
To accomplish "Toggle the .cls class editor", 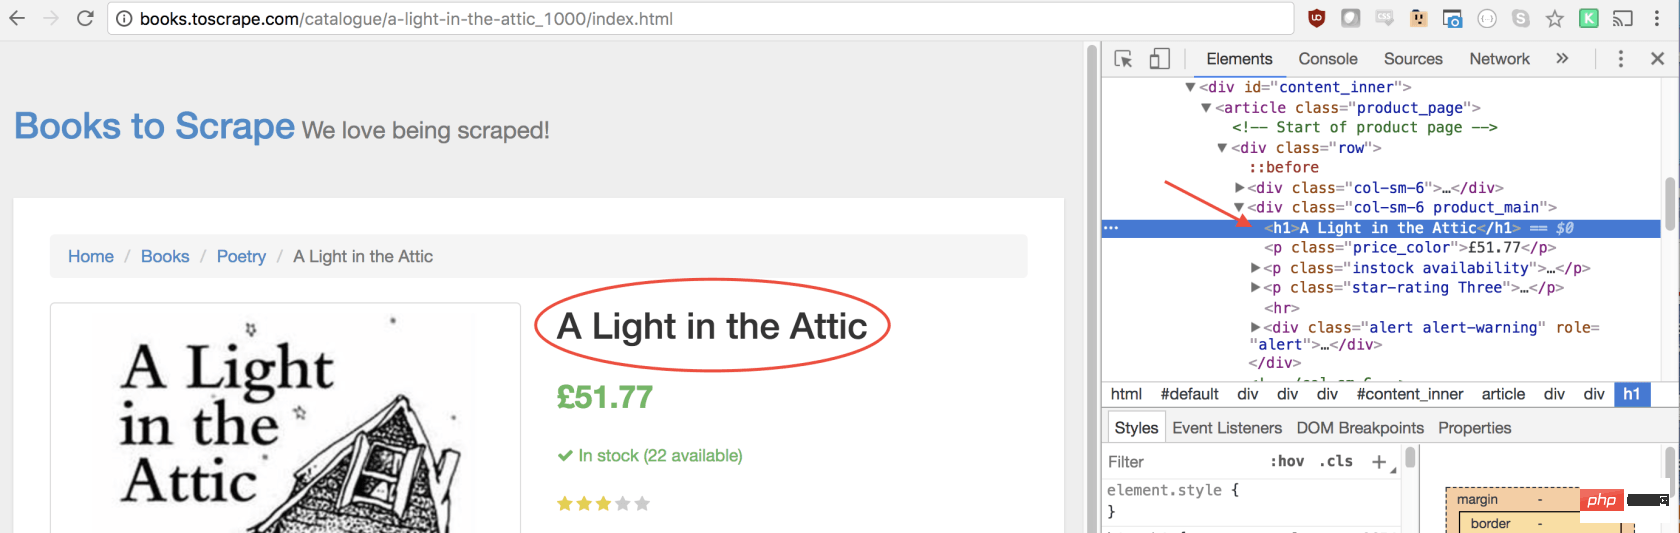I will [x=1336, y=461].
